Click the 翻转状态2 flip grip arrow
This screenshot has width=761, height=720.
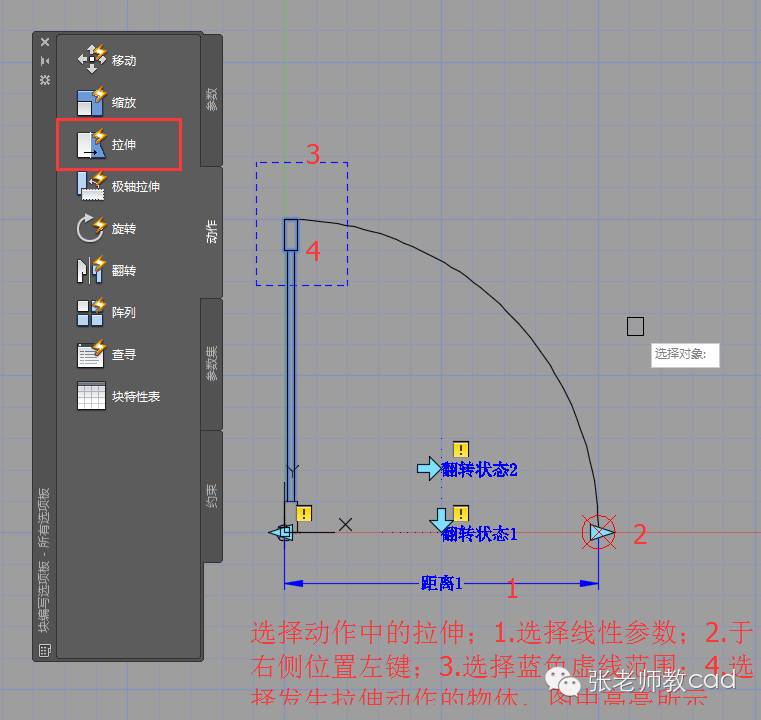click(x=429, y=468)
